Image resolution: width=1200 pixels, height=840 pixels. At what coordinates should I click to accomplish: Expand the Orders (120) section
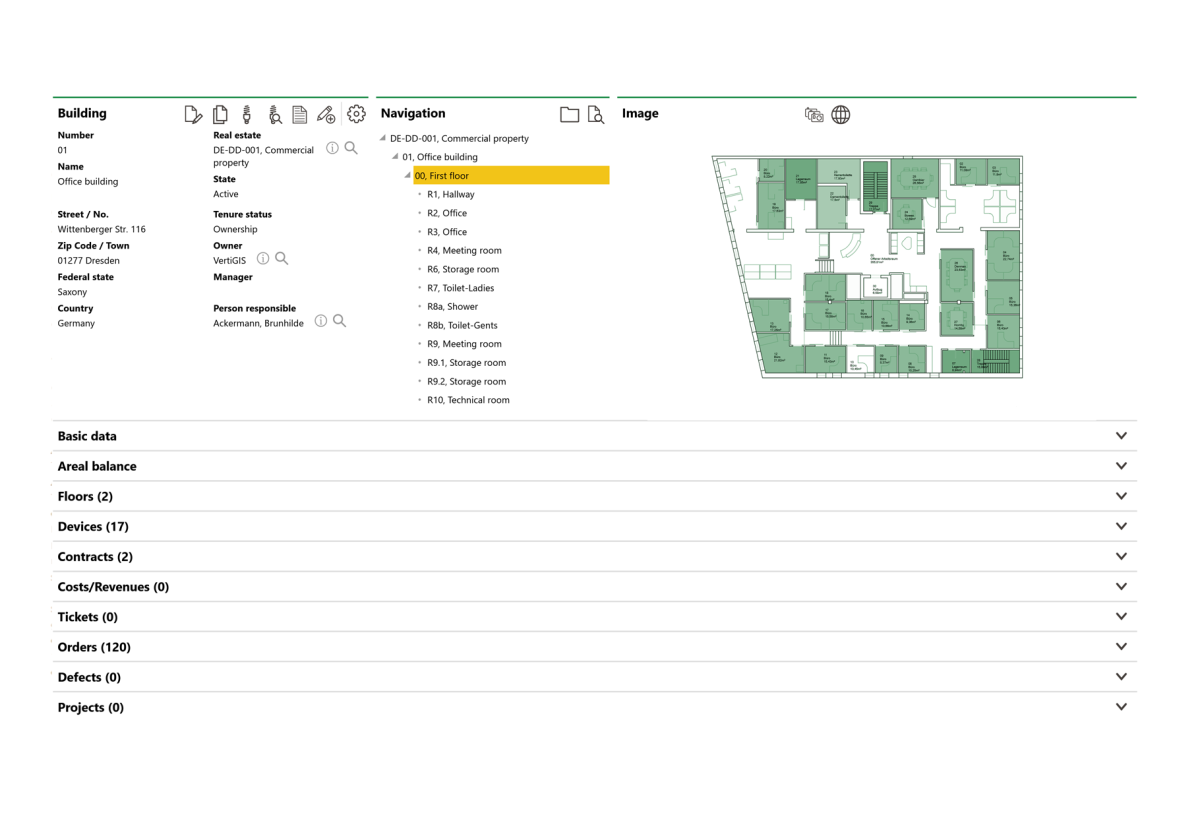point(1121,646)
